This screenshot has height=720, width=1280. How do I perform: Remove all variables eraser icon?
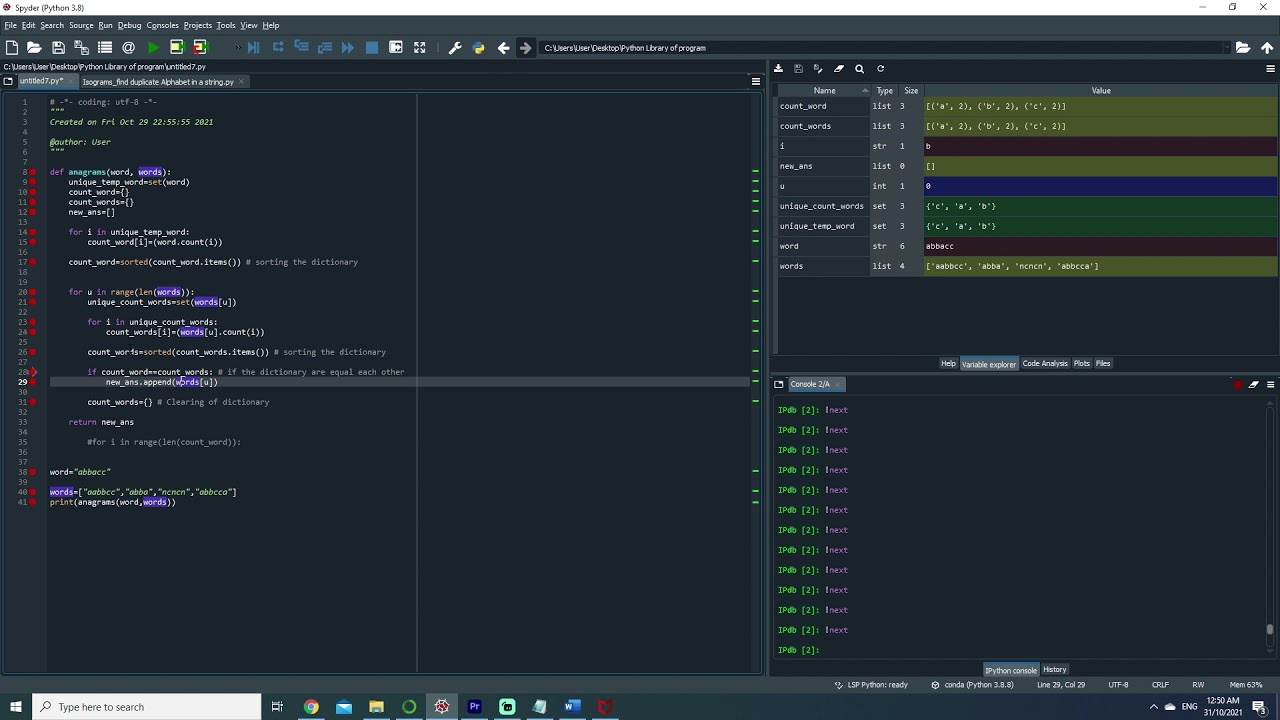(x=839, y=69)
